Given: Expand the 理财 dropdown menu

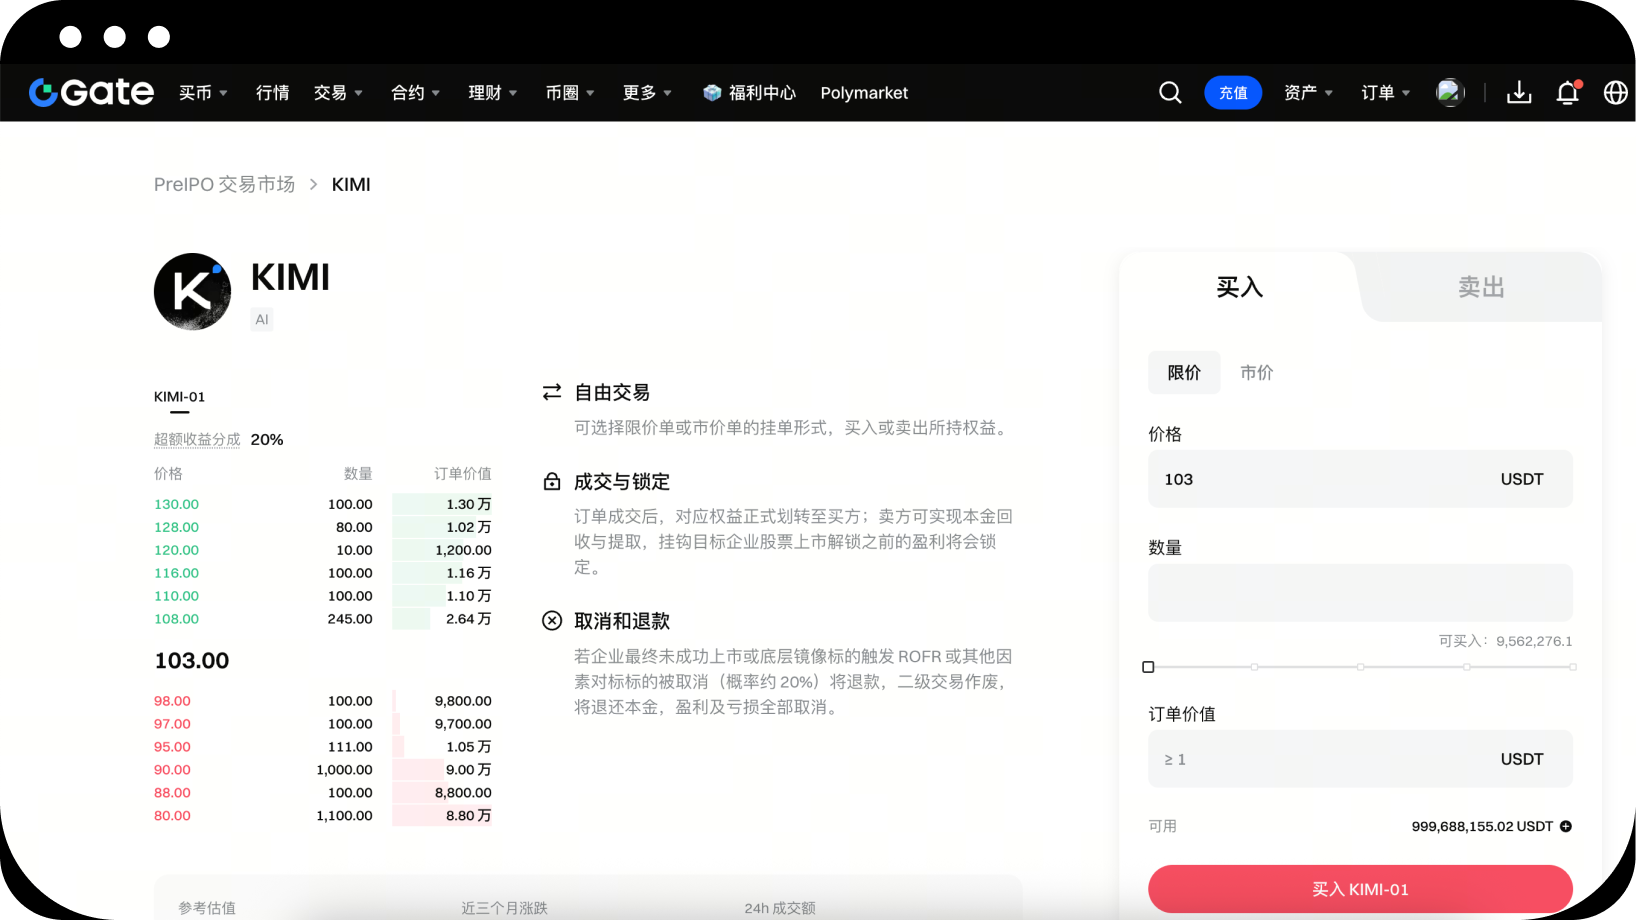Looking at the screenshot, I should pyautogui.click(x=493, y=92).
